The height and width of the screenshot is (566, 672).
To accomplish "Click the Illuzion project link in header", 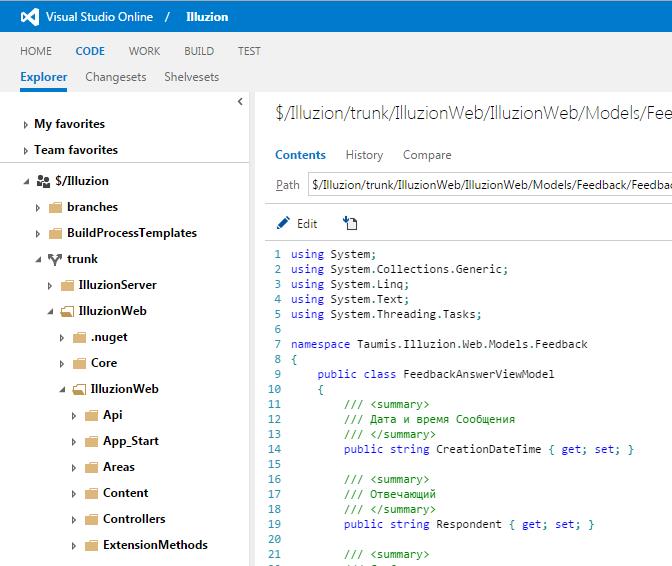I will tap(207, 17).
